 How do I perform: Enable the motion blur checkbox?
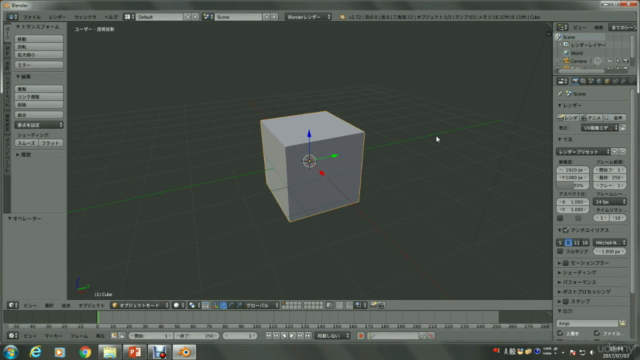click(566, 263)
